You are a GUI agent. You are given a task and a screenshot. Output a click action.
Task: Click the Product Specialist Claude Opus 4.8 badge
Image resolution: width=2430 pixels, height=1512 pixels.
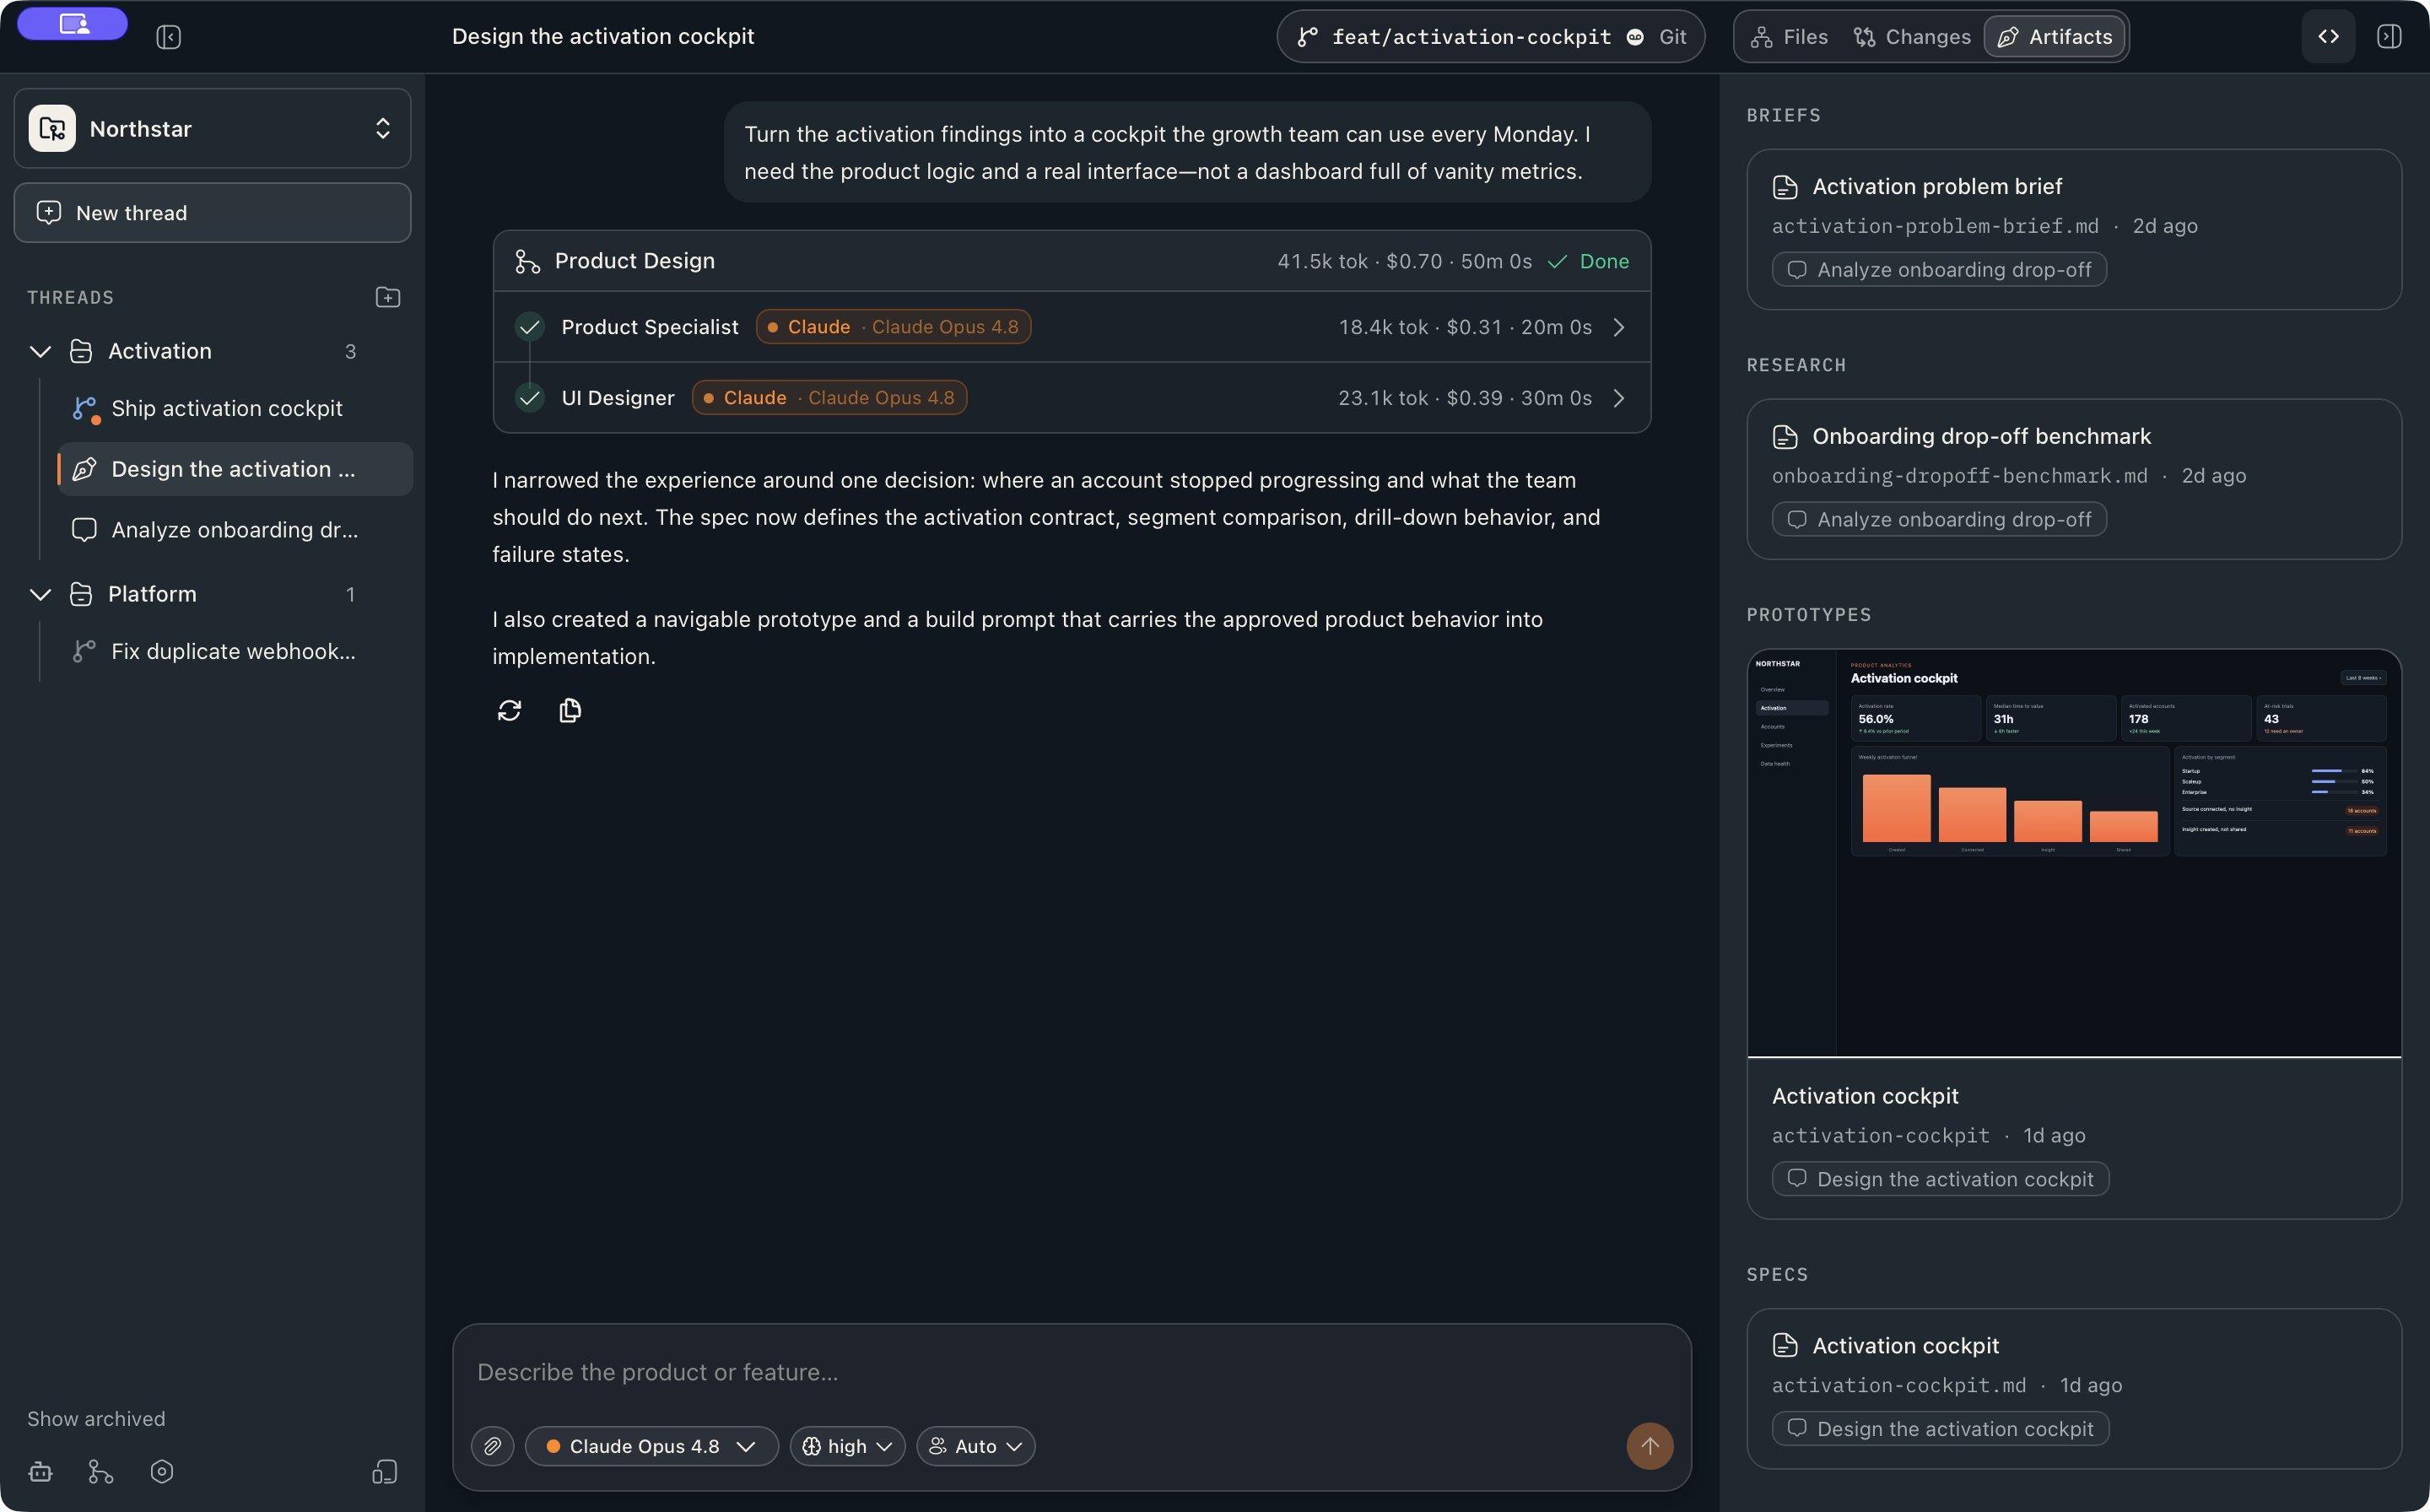893,327
